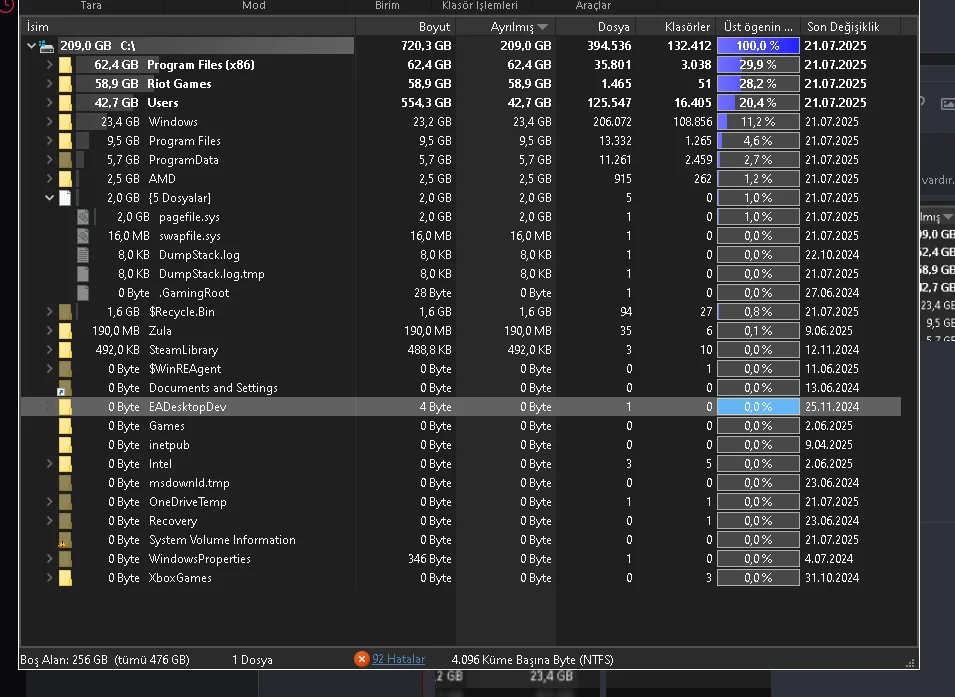This screenshot has width=955, height=697.
Task: Click the '4.096 Küme Başına Byte (NTFS)' status text
Action: [532, 660]
